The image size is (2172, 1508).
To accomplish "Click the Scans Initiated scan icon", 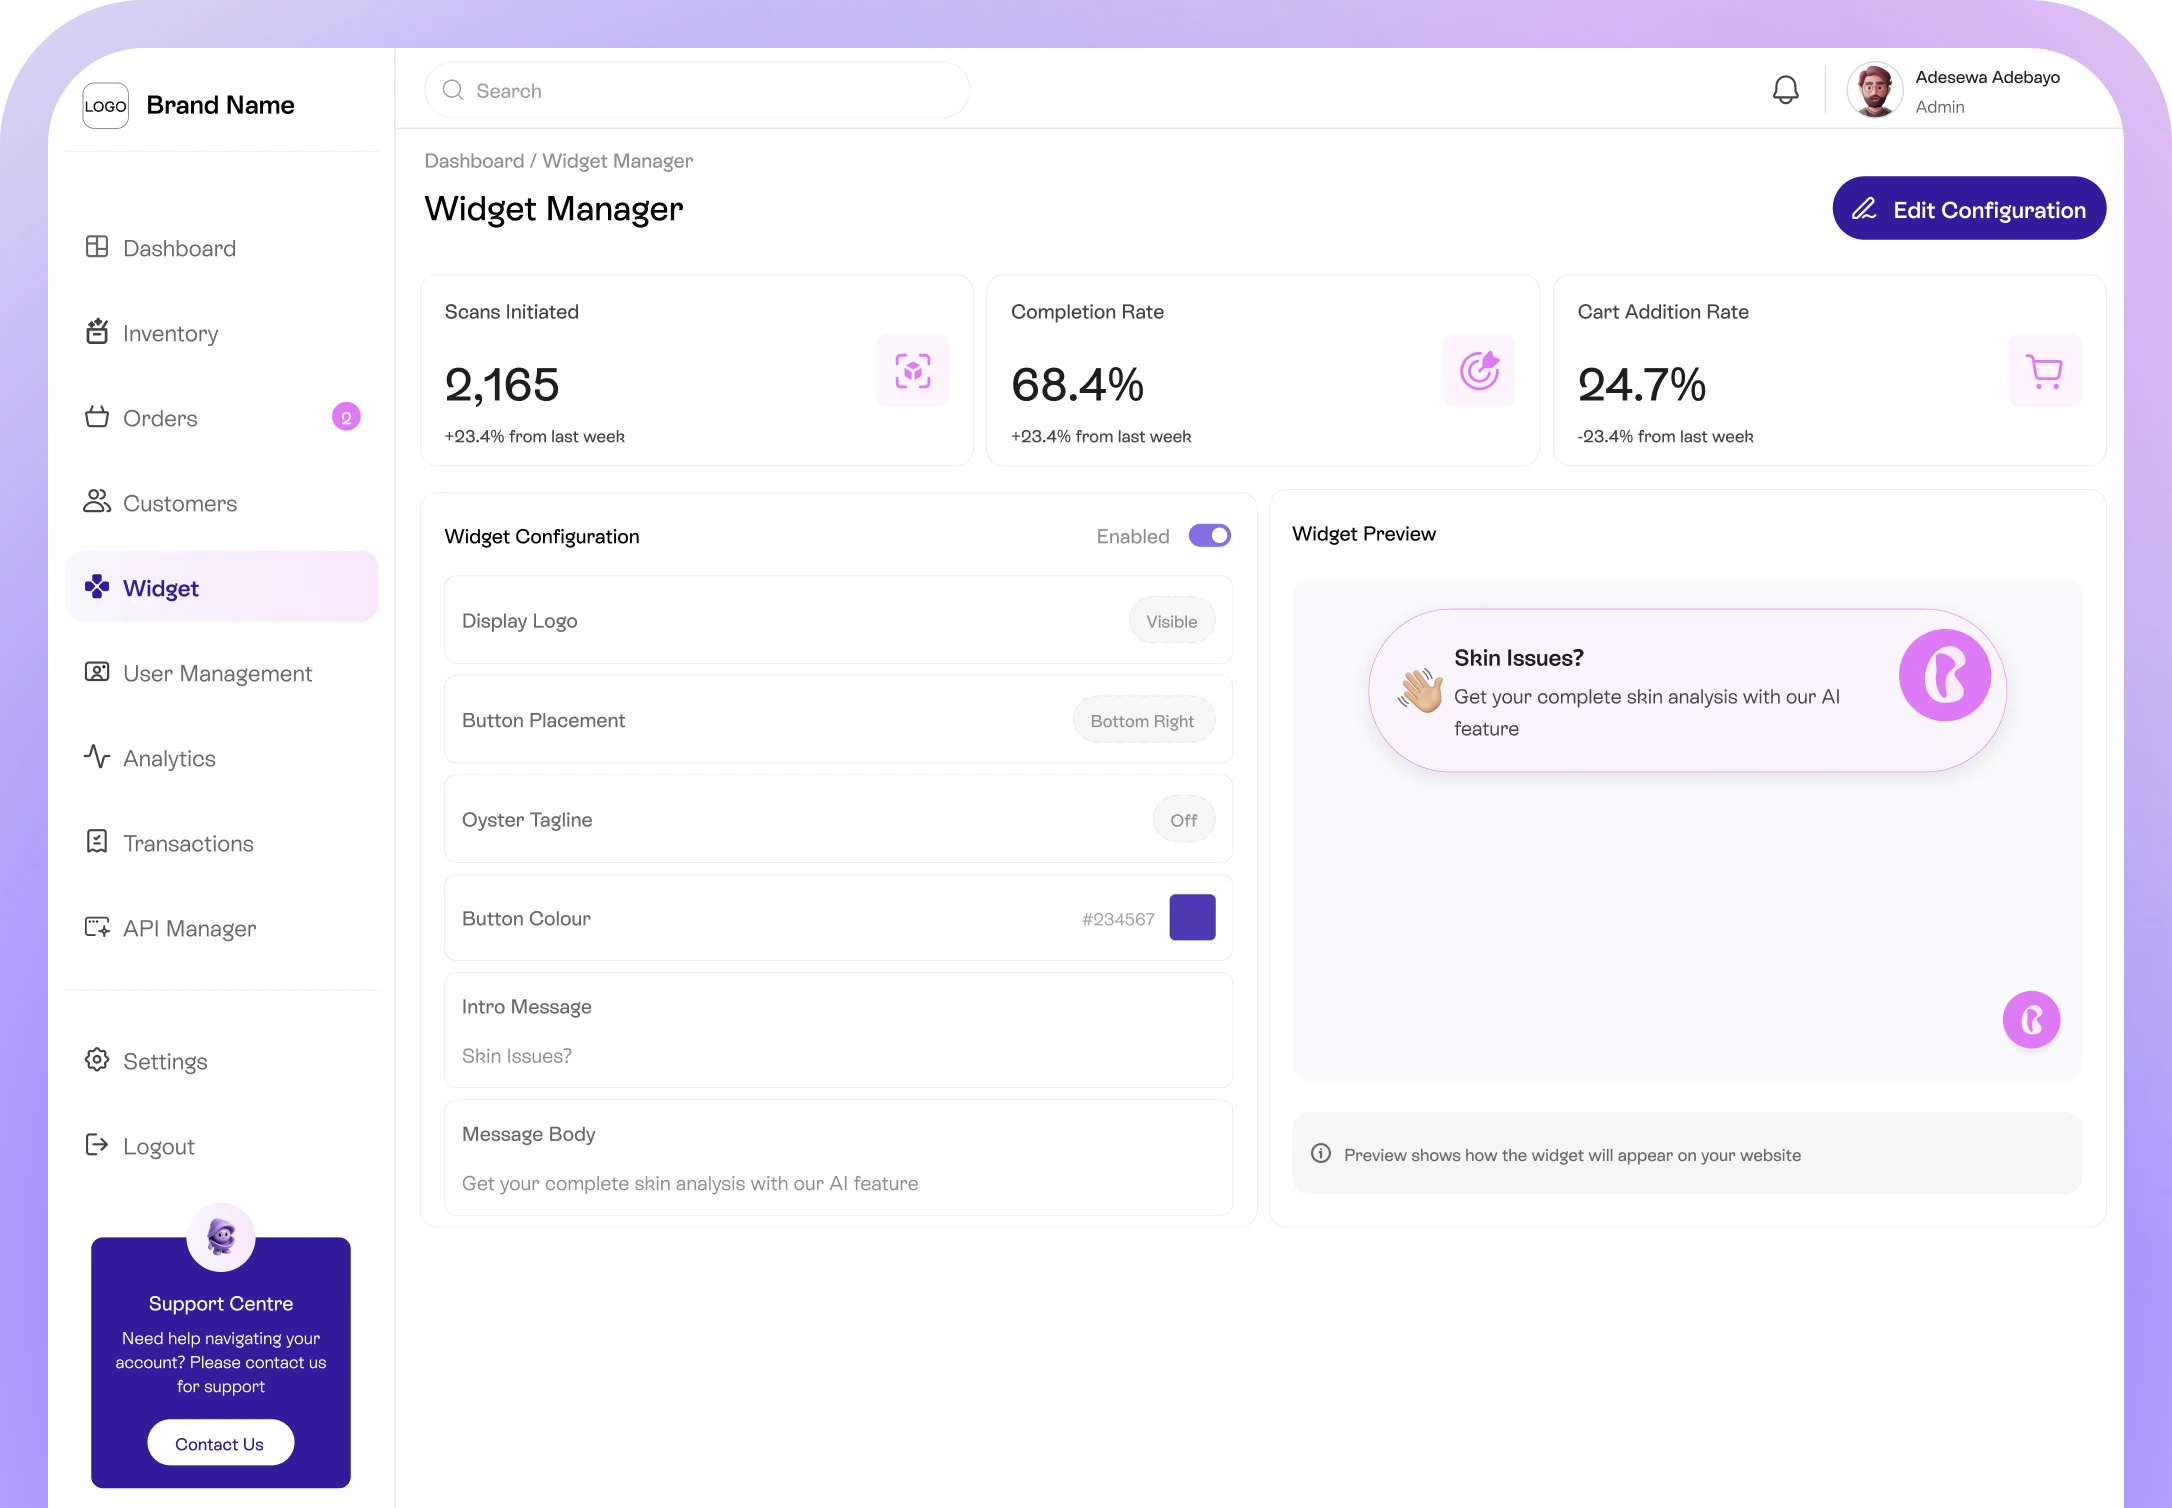I will click(912, 371).
